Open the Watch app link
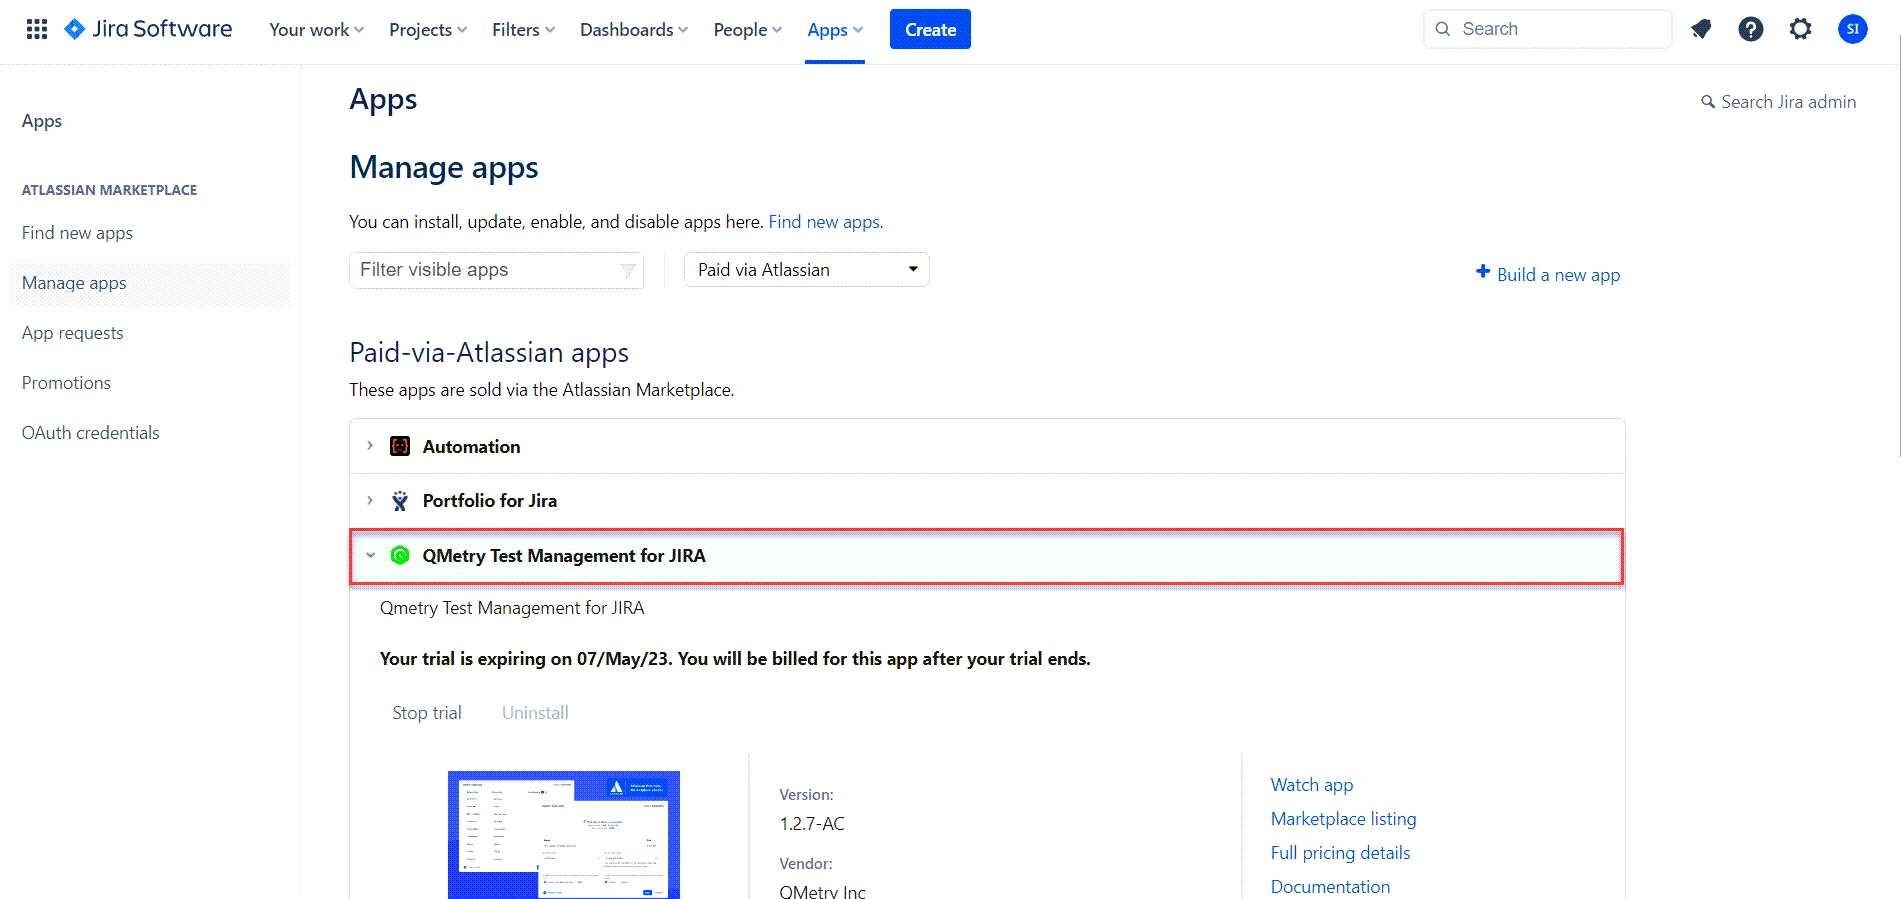 (x=1312, y=785)
